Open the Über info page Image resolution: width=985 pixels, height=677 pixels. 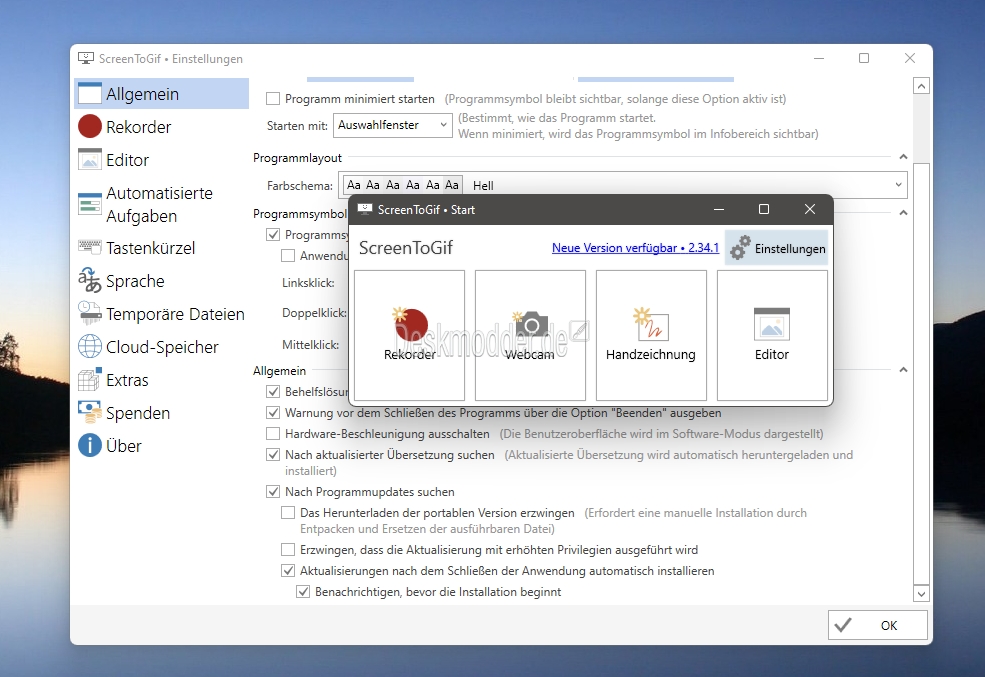tap(161, 445)
